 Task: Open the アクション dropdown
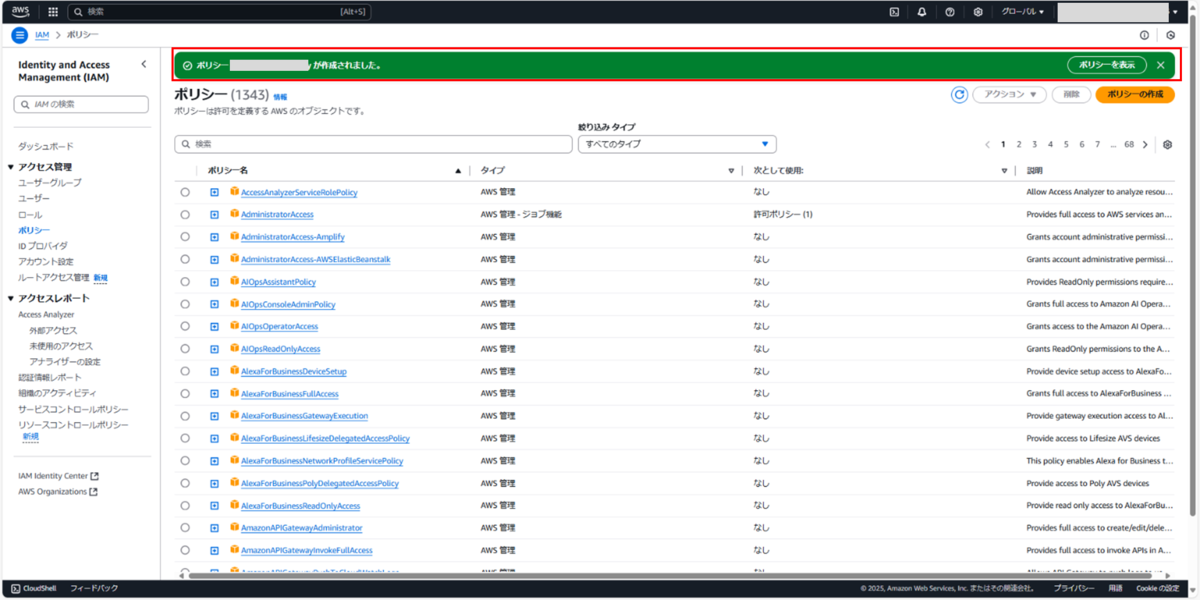tap(1008, 94)
